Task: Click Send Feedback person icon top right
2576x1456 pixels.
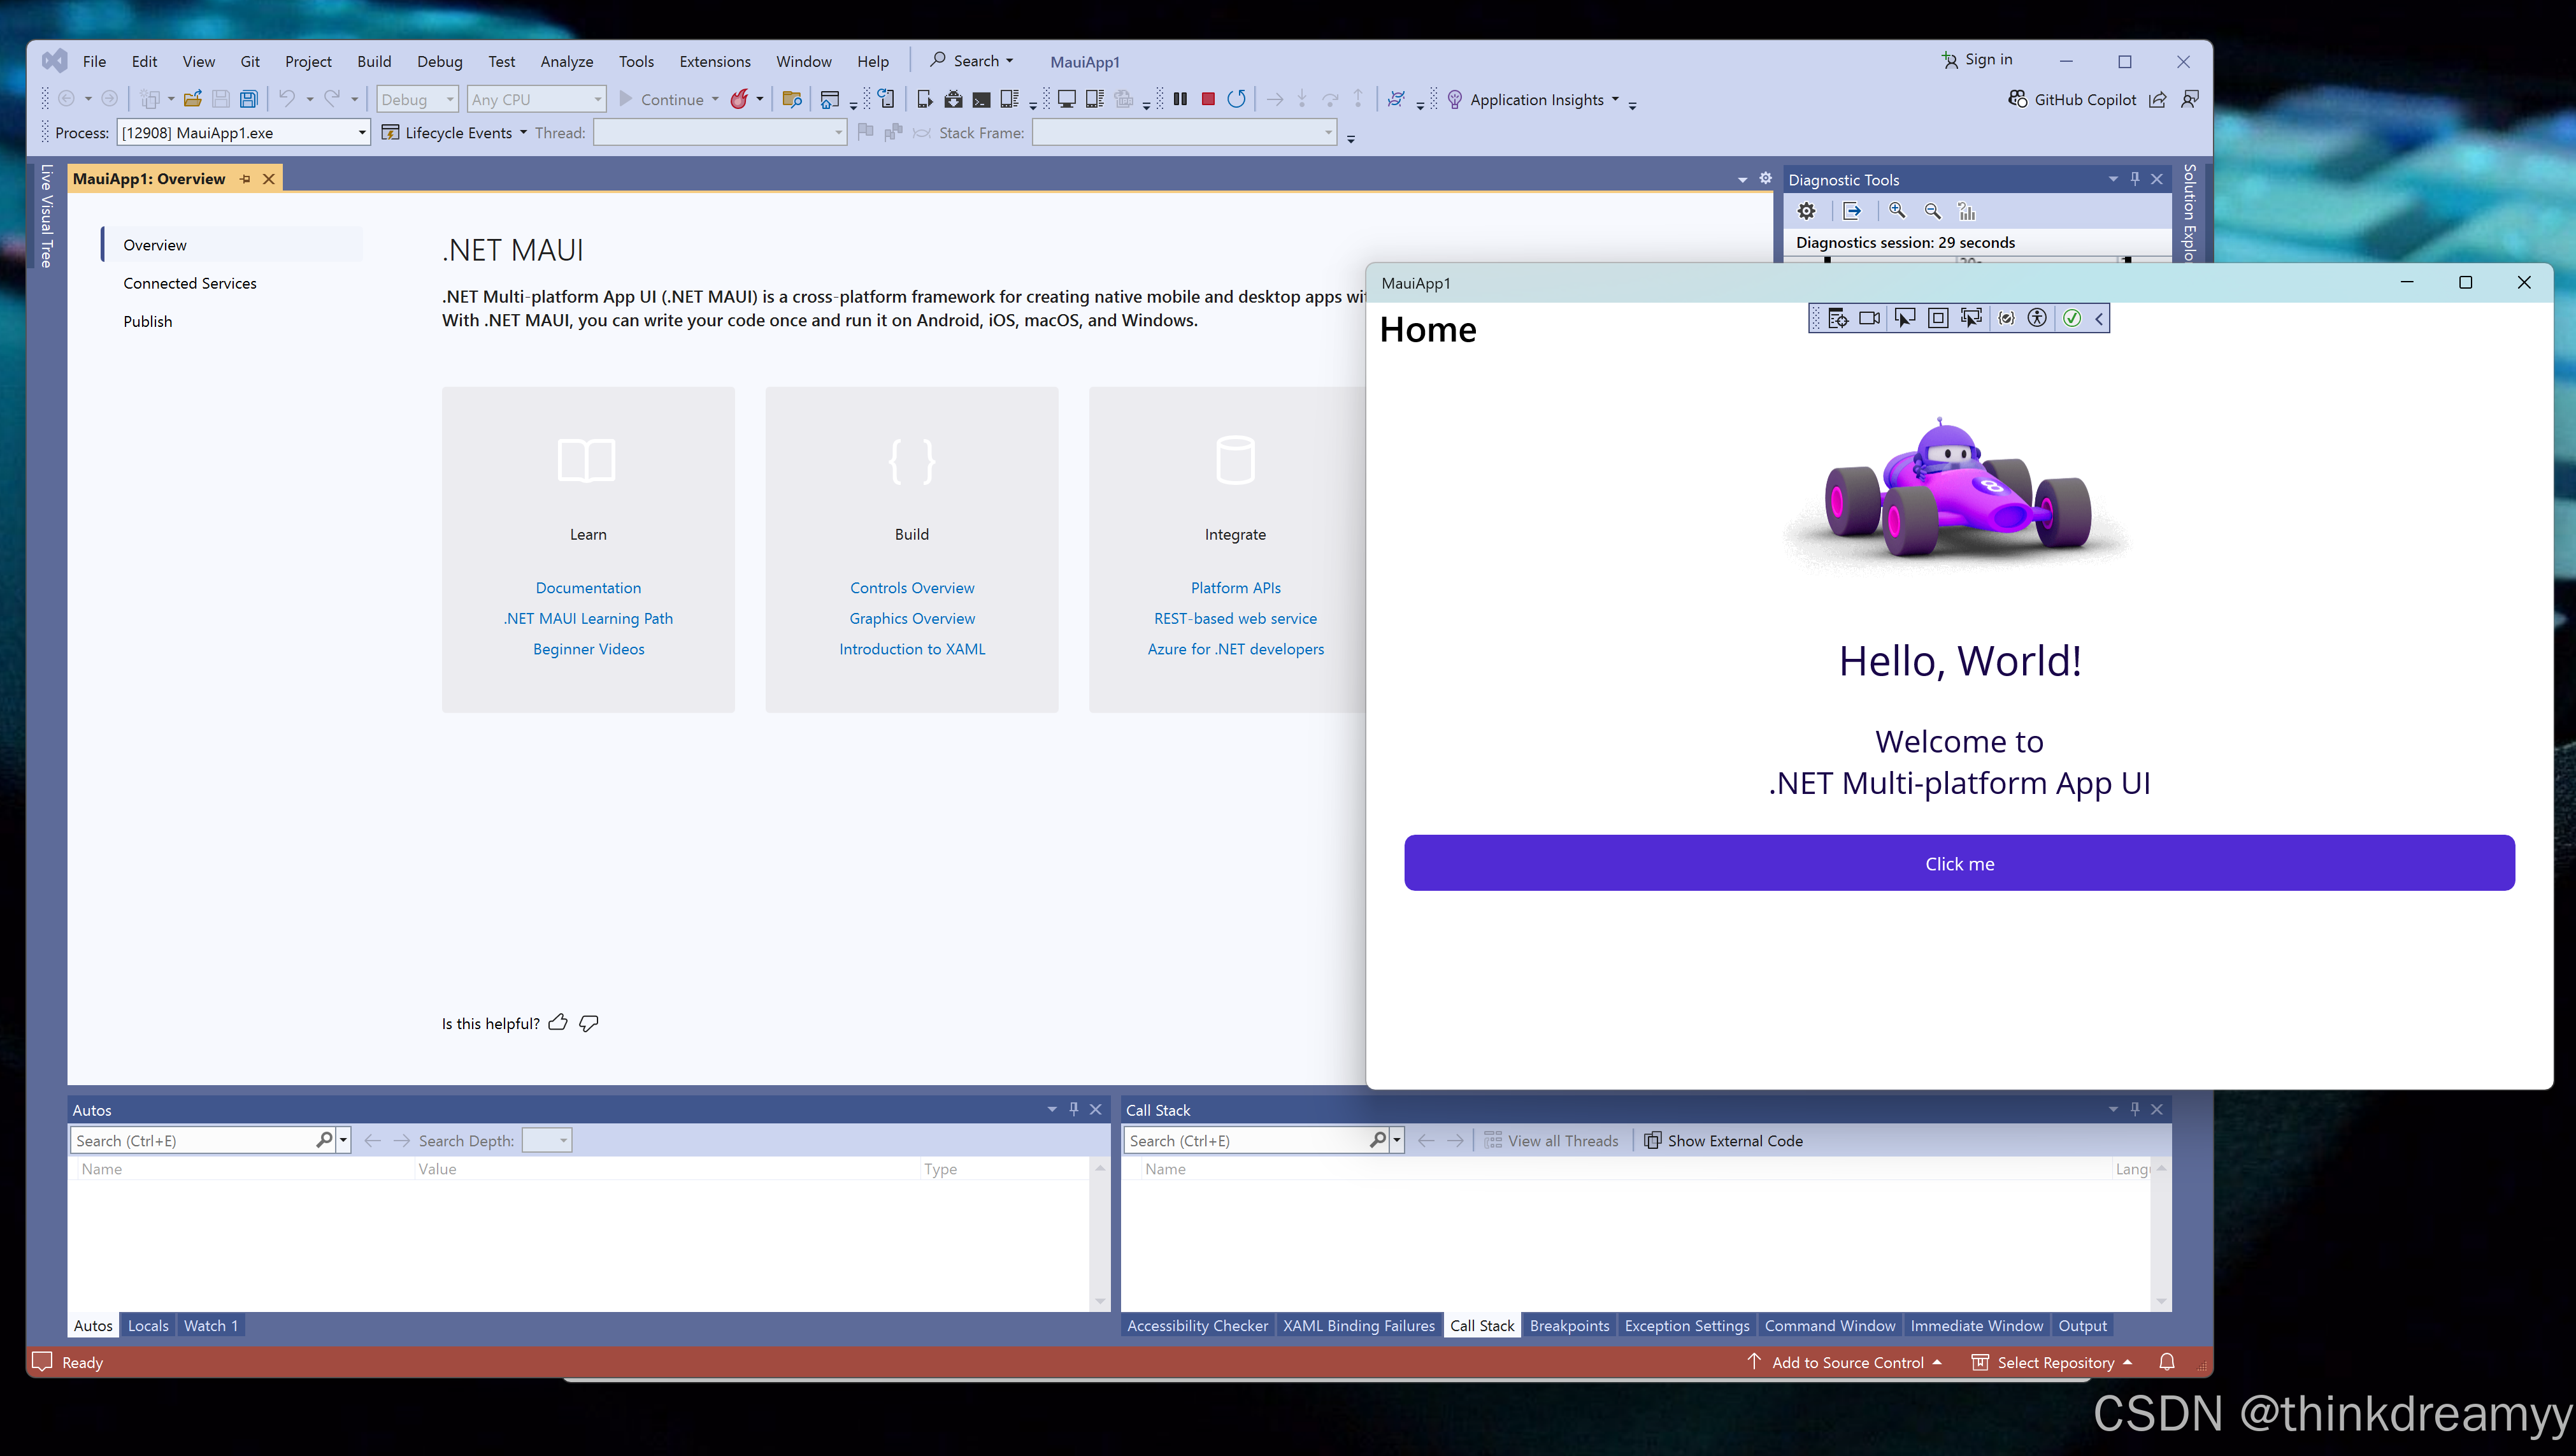Action: click(x=2190, y=99)
